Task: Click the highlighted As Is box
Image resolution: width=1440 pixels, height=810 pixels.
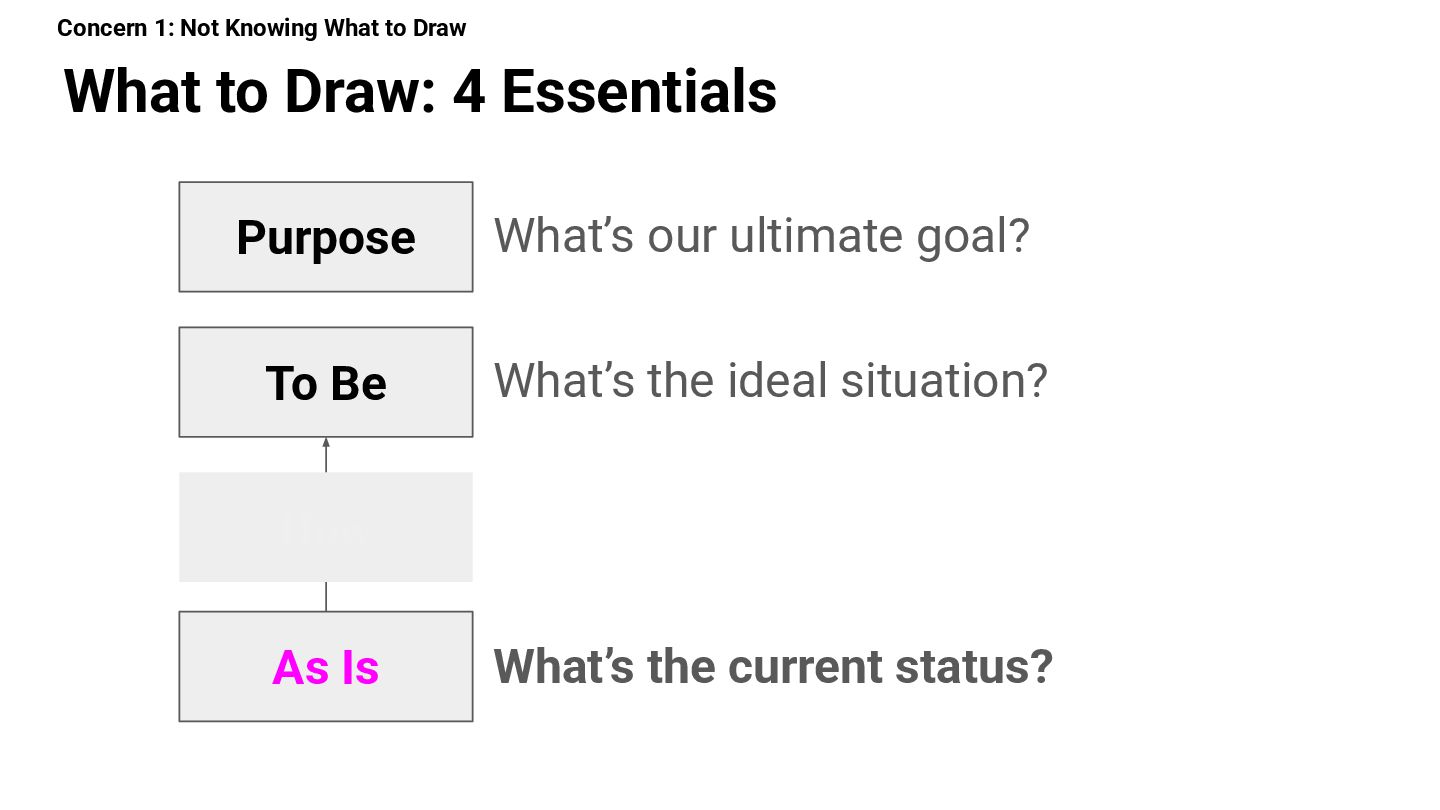Action: coord(326,666)
